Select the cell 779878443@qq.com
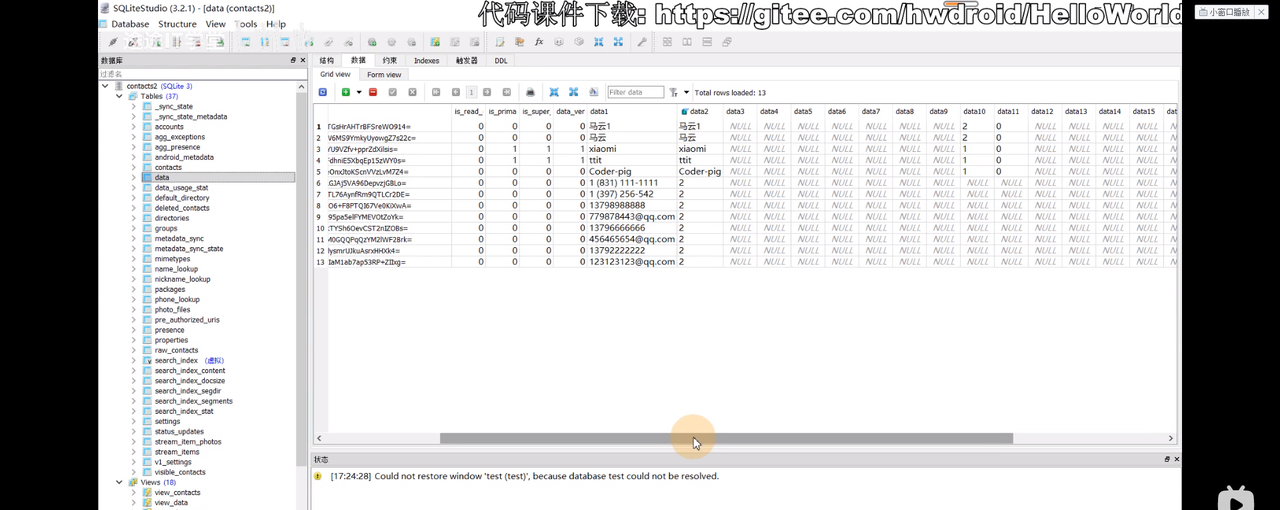 pyautogui.click(x=631, y=216)
